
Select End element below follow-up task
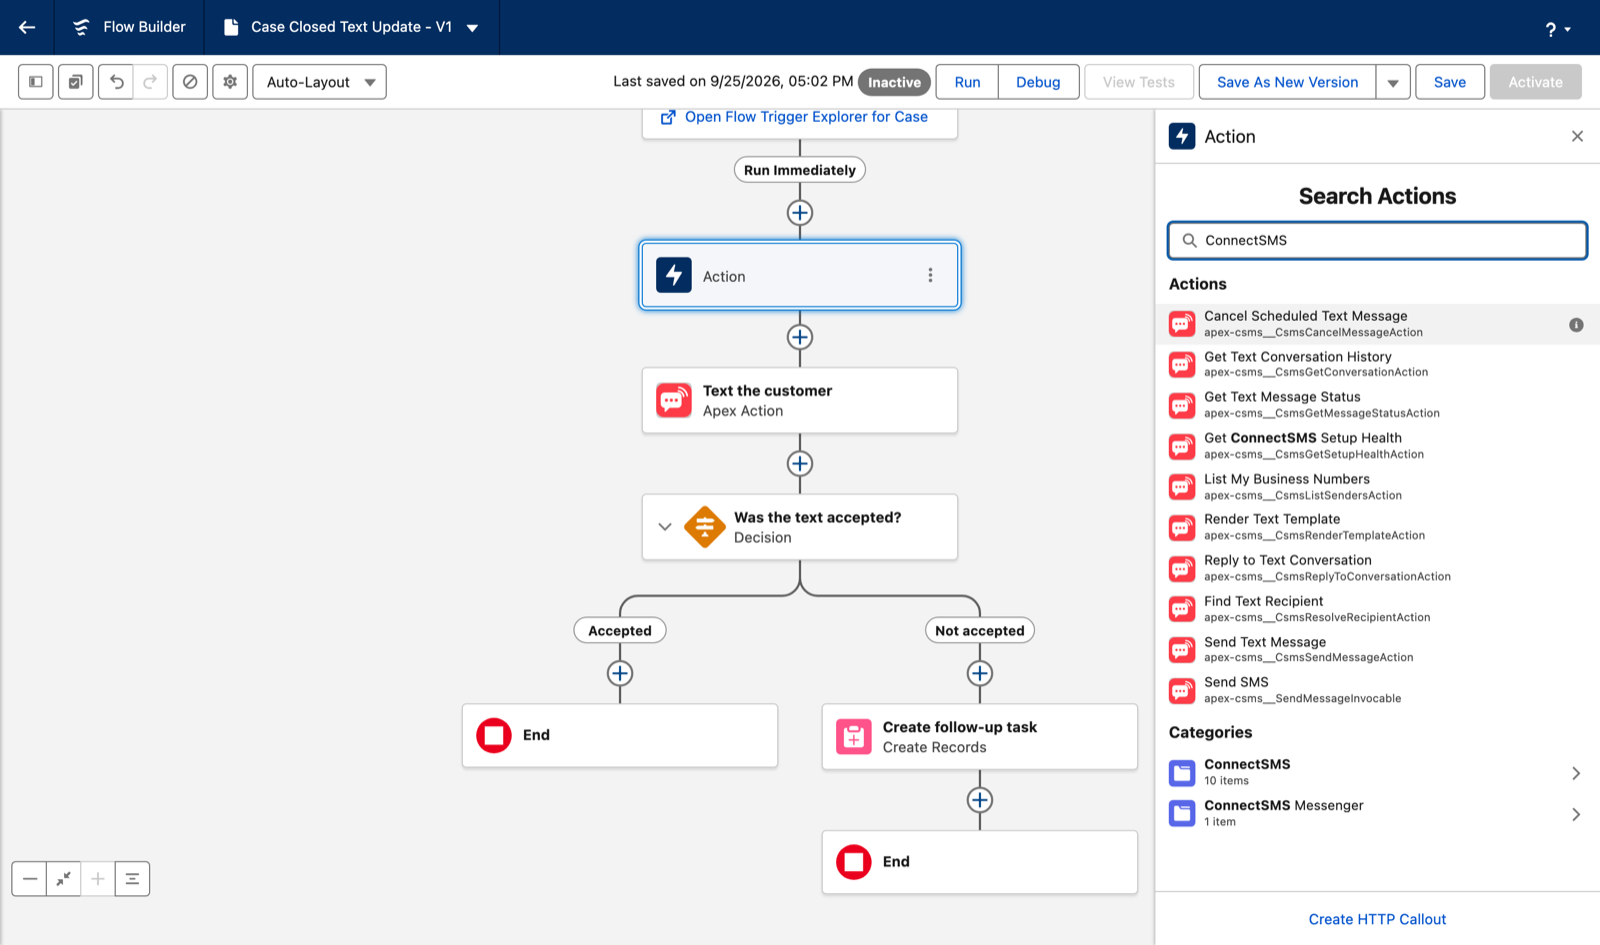pos(980,862)
